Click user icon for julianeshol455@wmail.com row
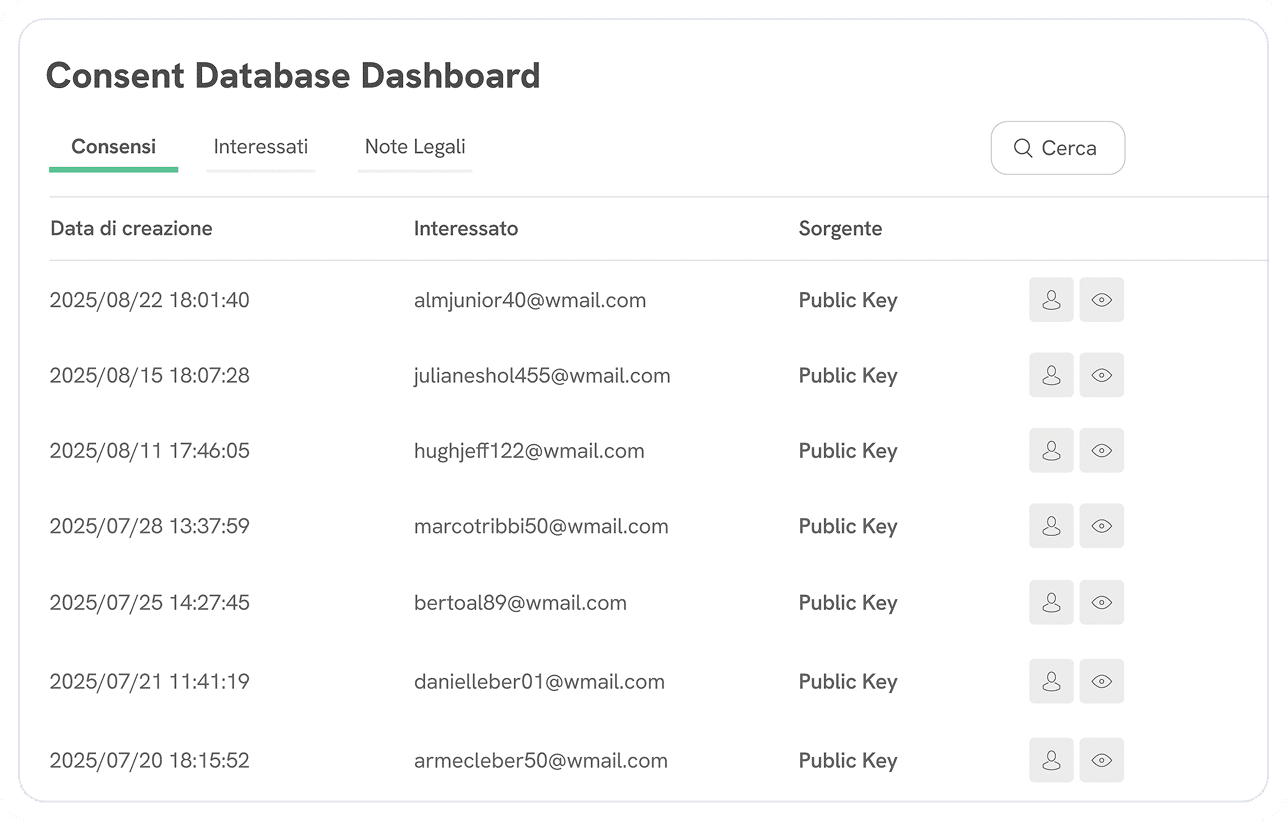Screen dimensions: 1287x821 point(1051,375)
